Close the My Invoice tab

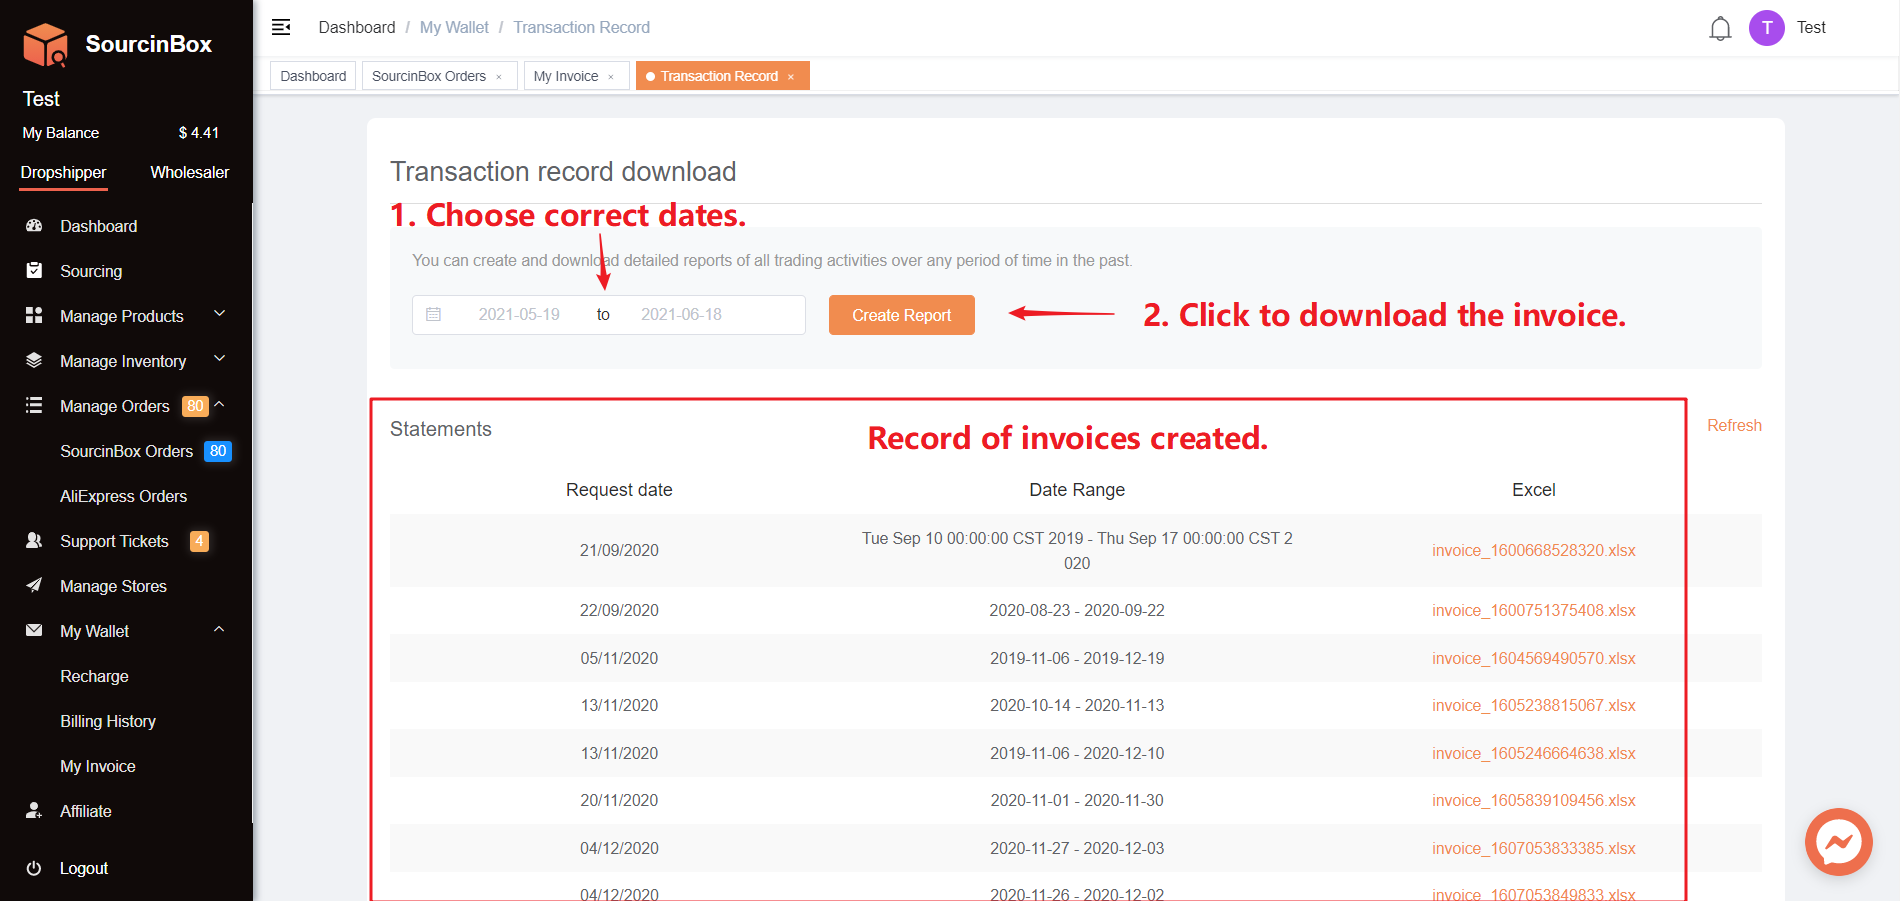pos(611,77)
